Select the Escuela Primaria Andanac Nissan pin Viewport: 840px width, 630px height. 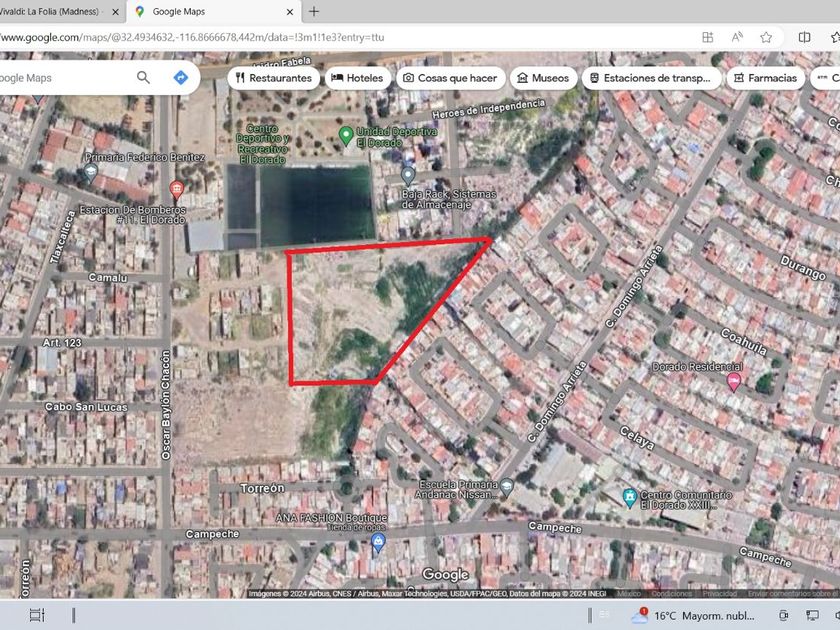point(506,488)
